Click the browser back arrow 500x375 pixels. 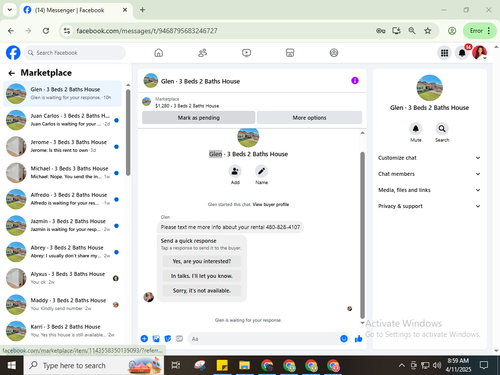pos(11,31)
